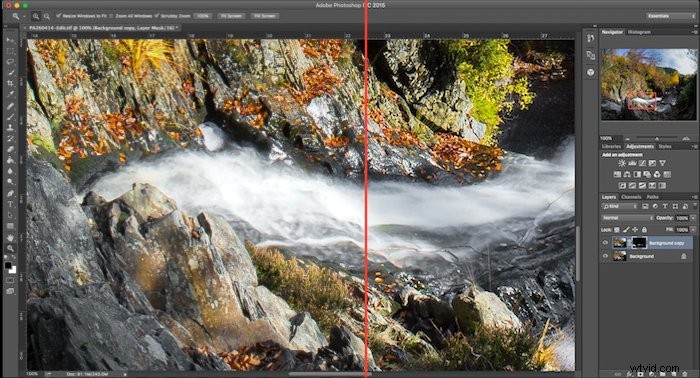700x378 pixels.
Task: Switch to the Paths tab
Action: 652,197
